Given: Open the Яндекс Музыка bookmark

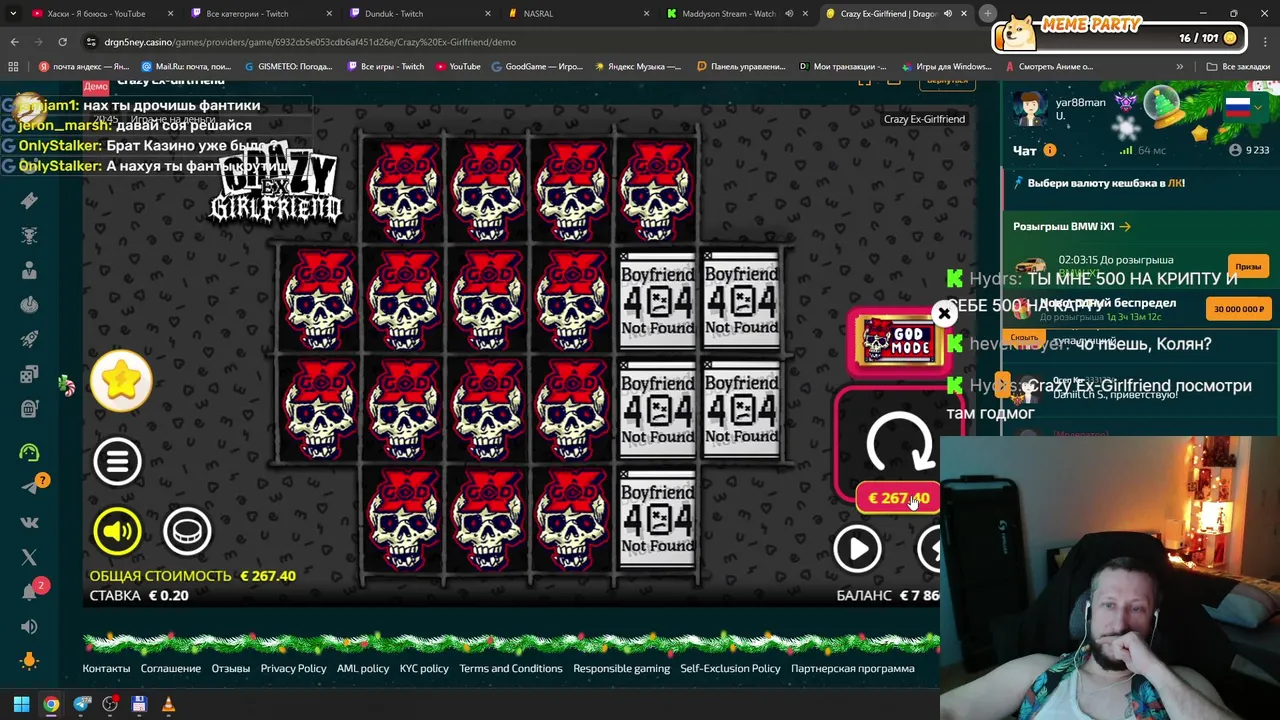Looking at the screenshot, I should coord(637,67).
